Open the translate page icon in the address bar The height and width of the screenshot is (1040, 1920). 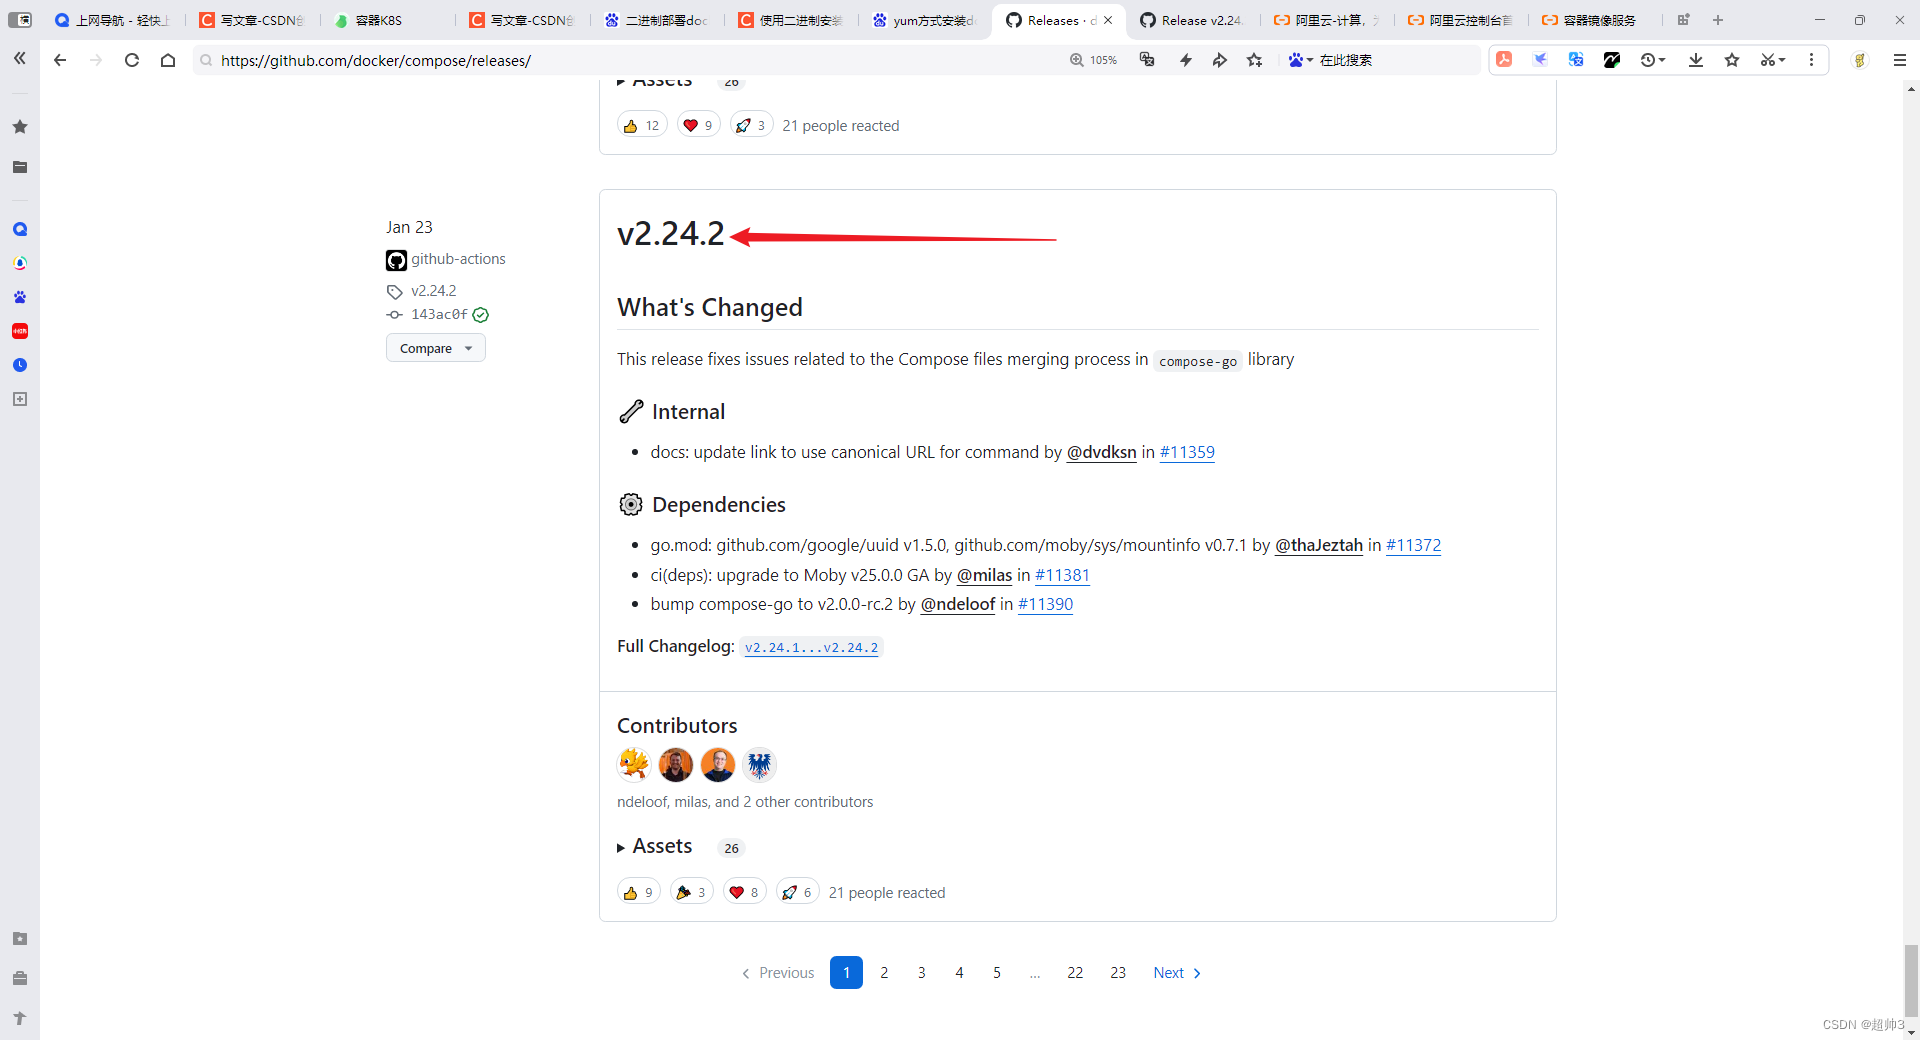(x=1147, y=60)
